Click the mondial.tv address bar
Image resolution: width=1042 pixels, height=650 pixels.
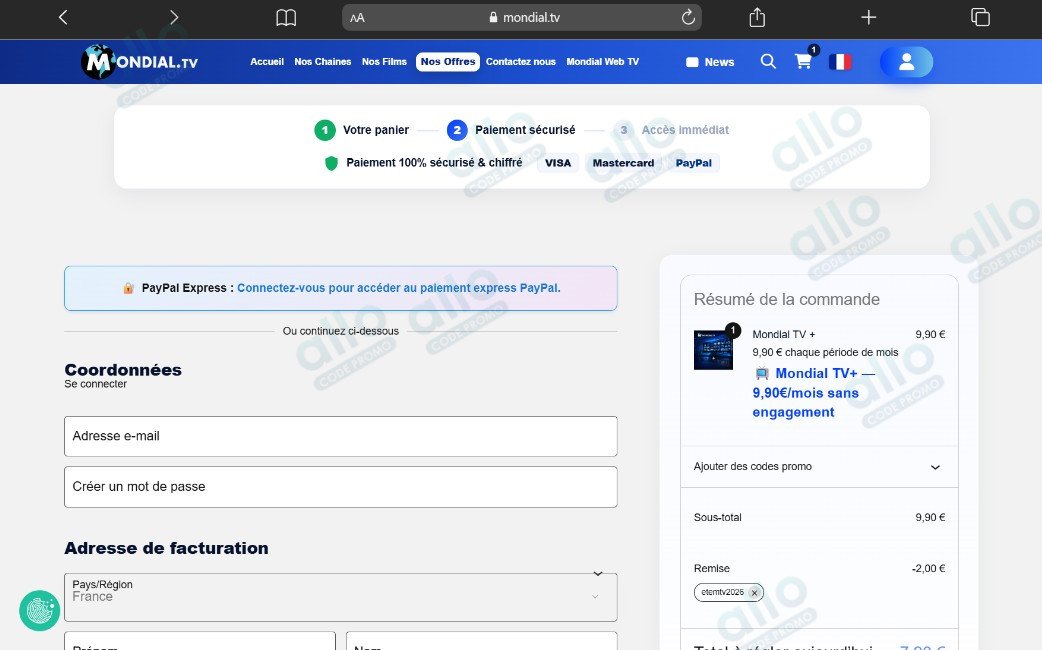point(522,18)
